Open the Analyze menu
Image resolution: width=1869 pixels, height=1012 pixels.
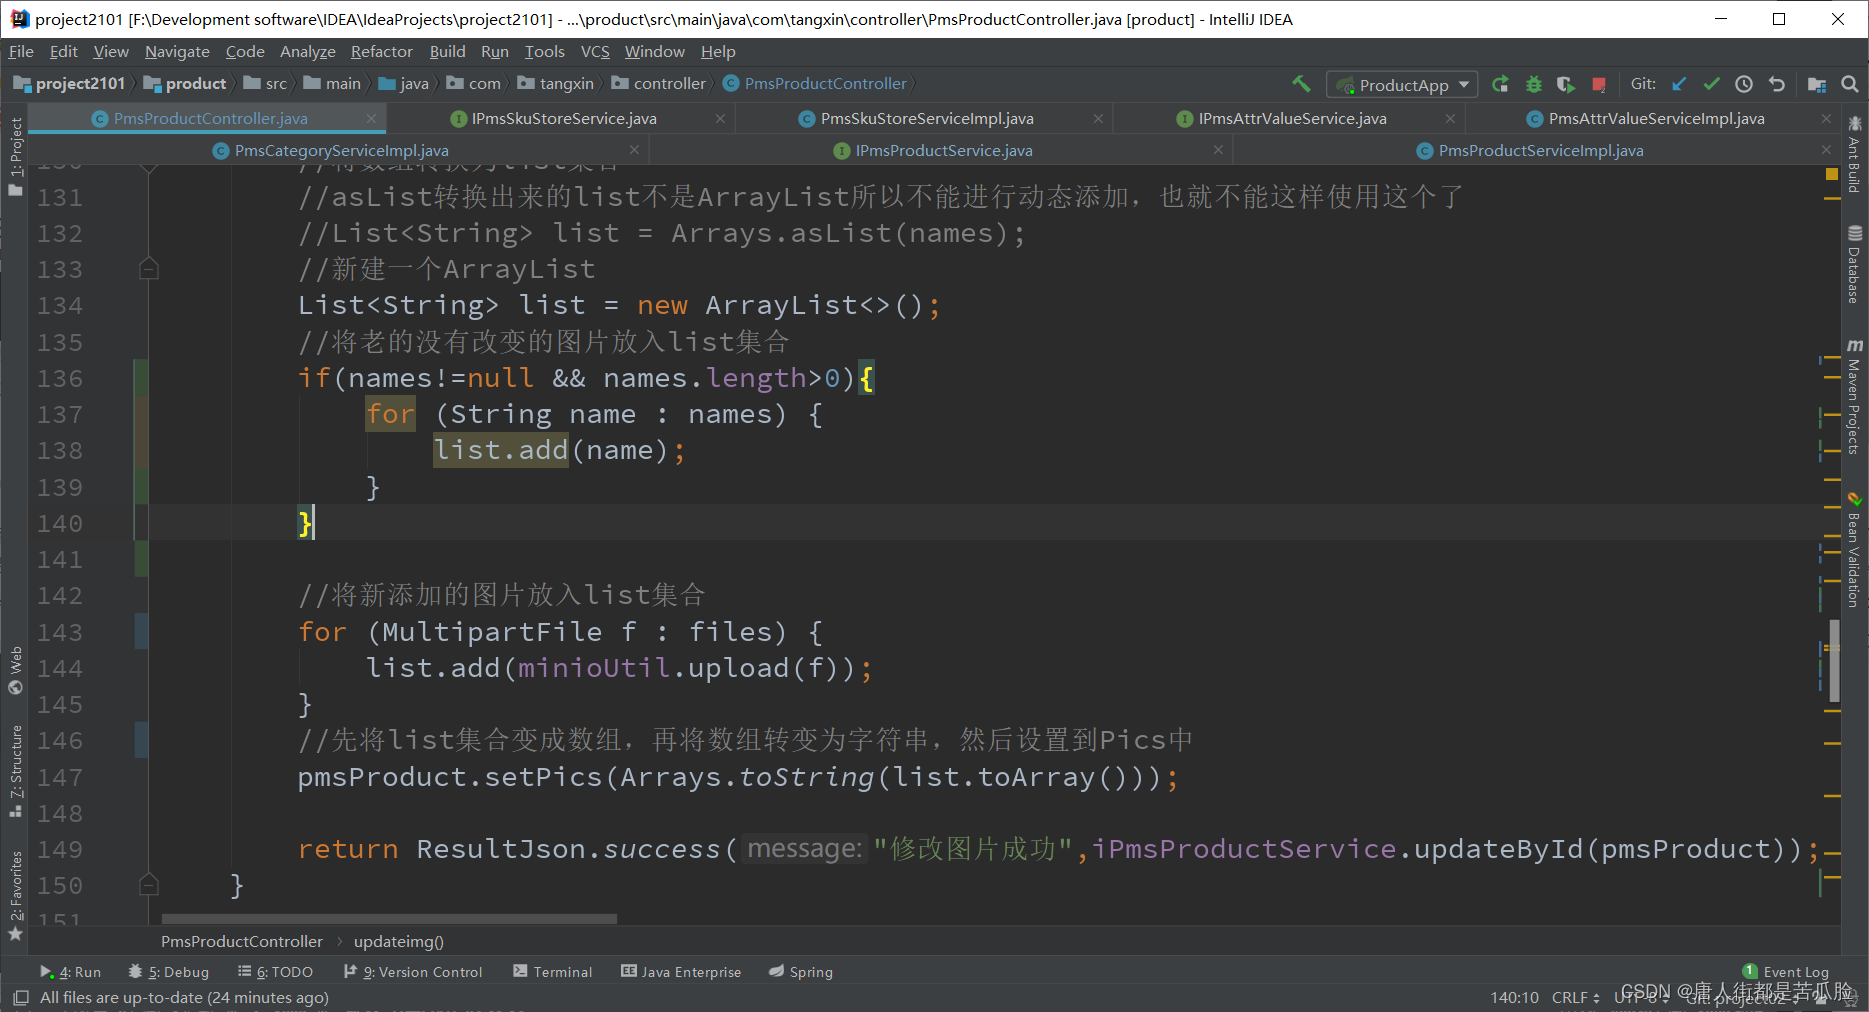pos(307,51)
